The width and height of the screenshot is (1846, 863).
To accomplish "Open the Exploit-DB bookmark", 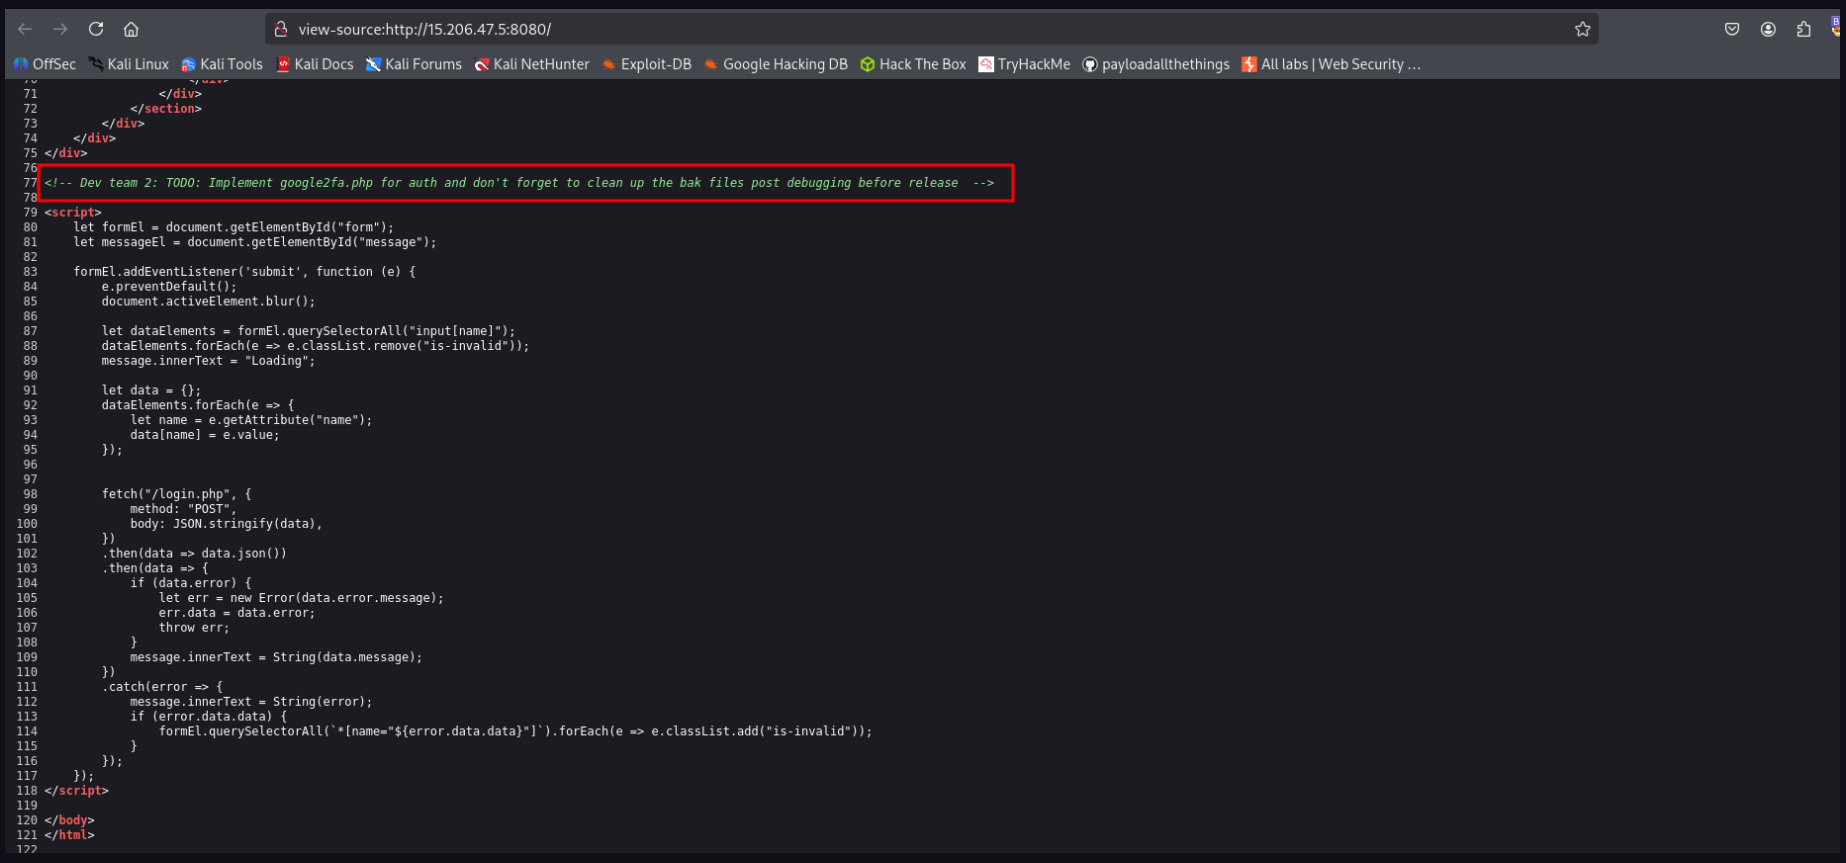I will coord(647,64).
